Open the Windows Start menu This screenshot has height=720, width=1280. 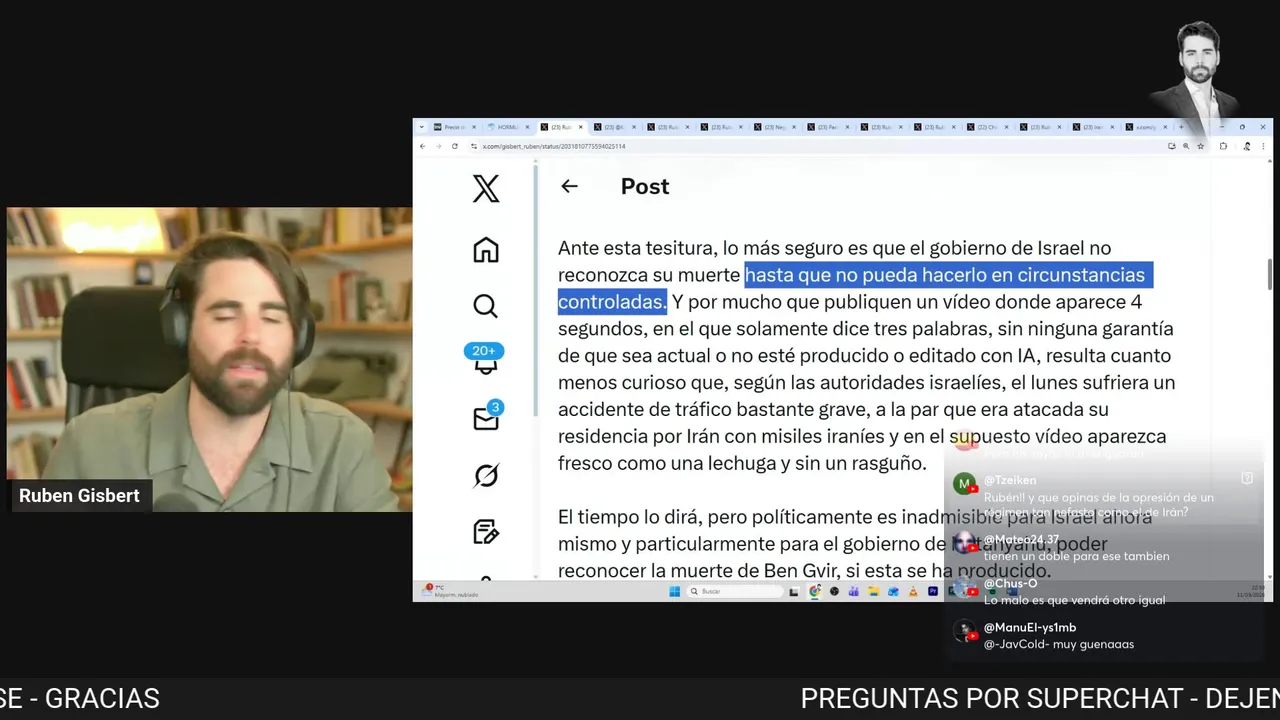click(674, 591)
